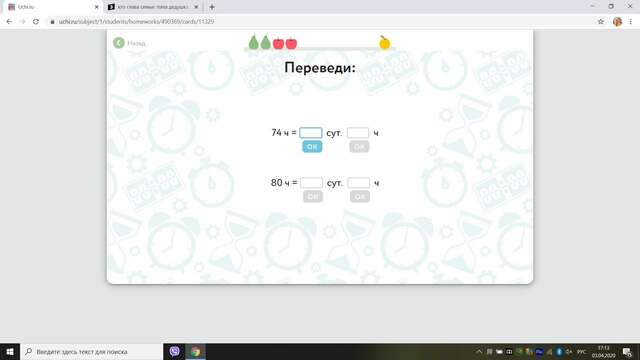Select days input field for 74 ч

click(x=311, y=133)
